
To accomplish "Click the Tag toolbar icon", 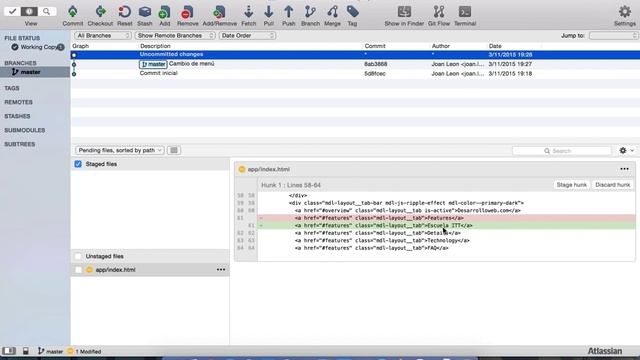I will pyautogui.click(x=352, y=16).
